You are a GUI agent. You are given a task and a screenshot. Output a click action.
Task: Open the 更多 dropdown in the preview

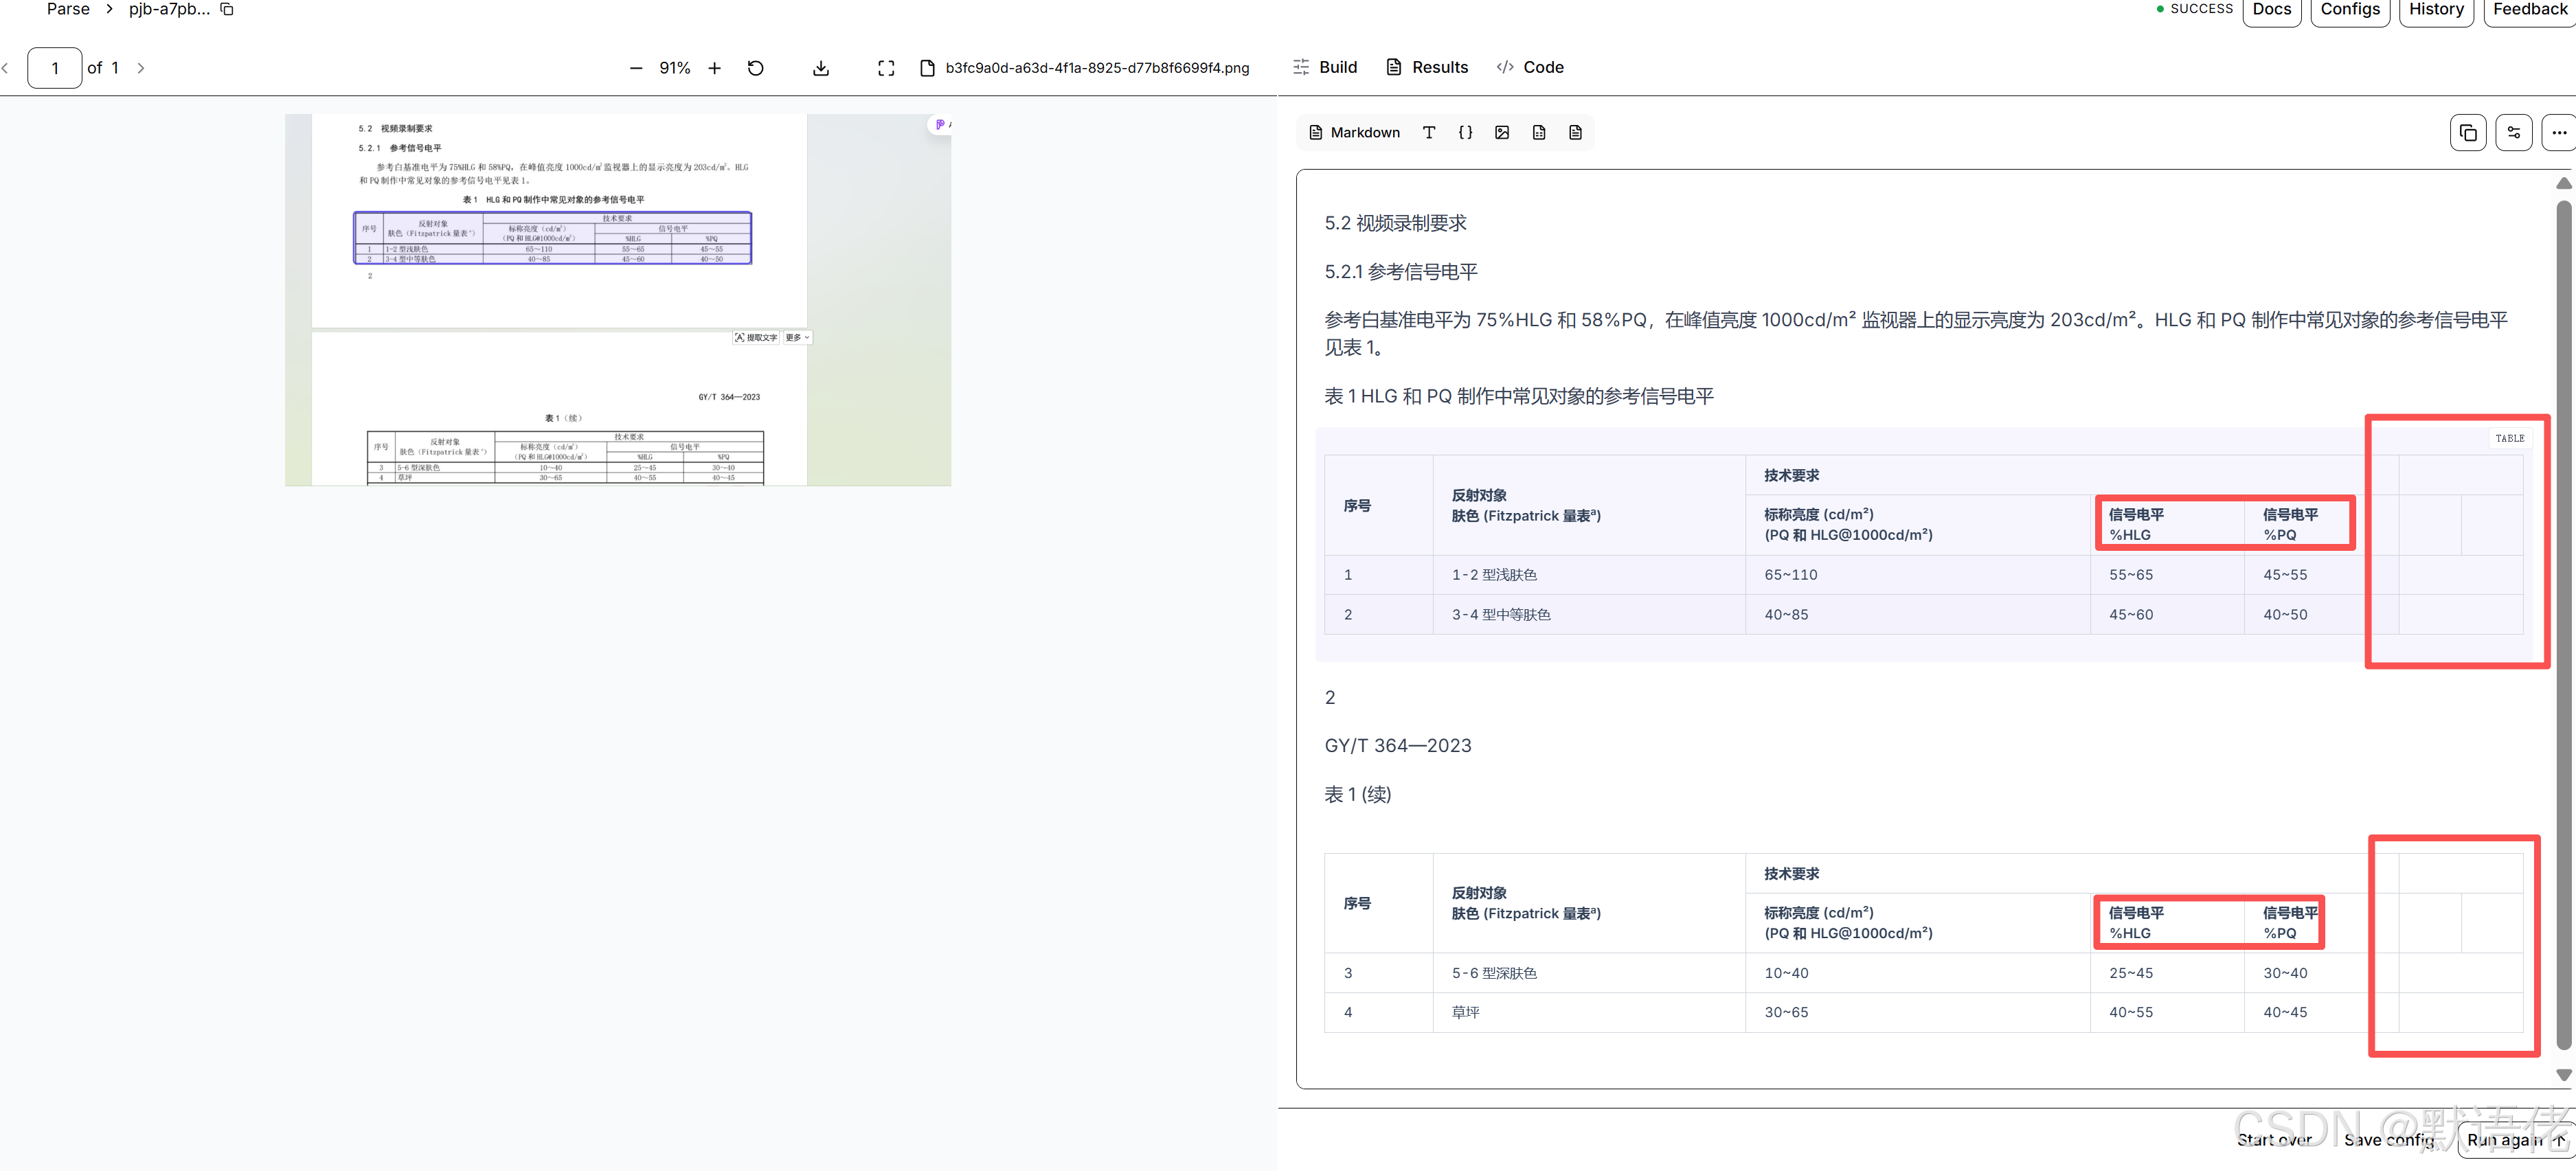[x=797, y=338]
